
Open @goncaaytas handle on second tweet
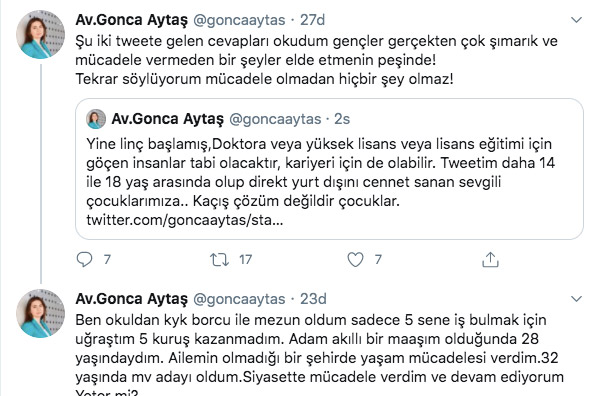coord(239,299)
